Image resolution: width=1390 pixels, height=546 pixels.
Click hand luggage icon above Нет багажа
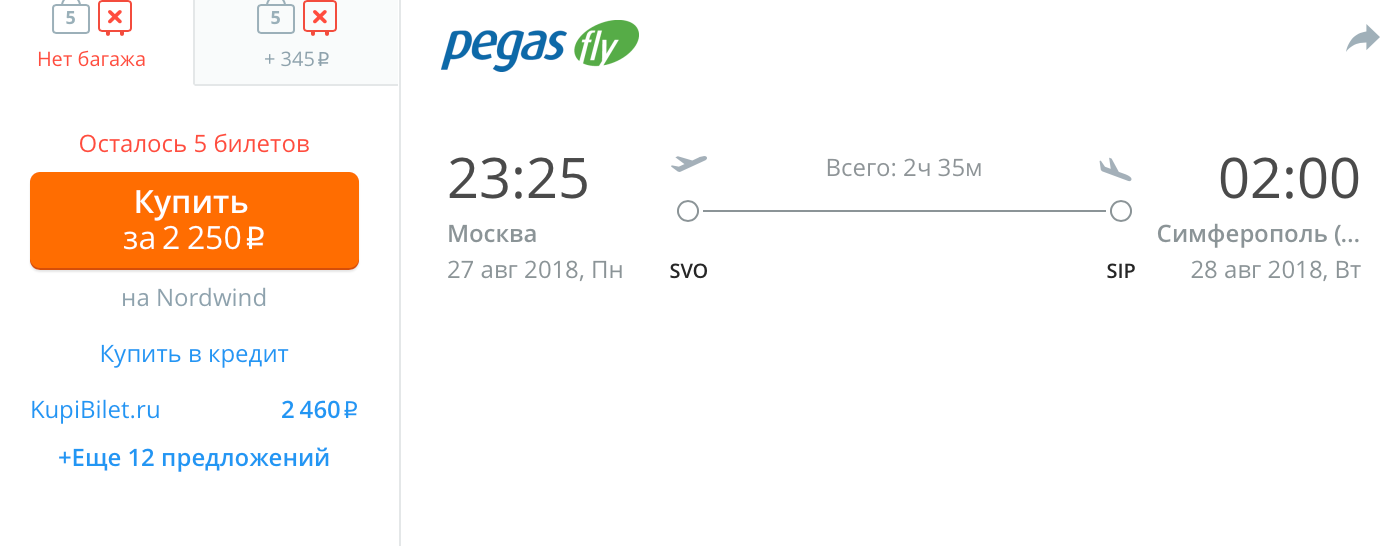[71, 17]
